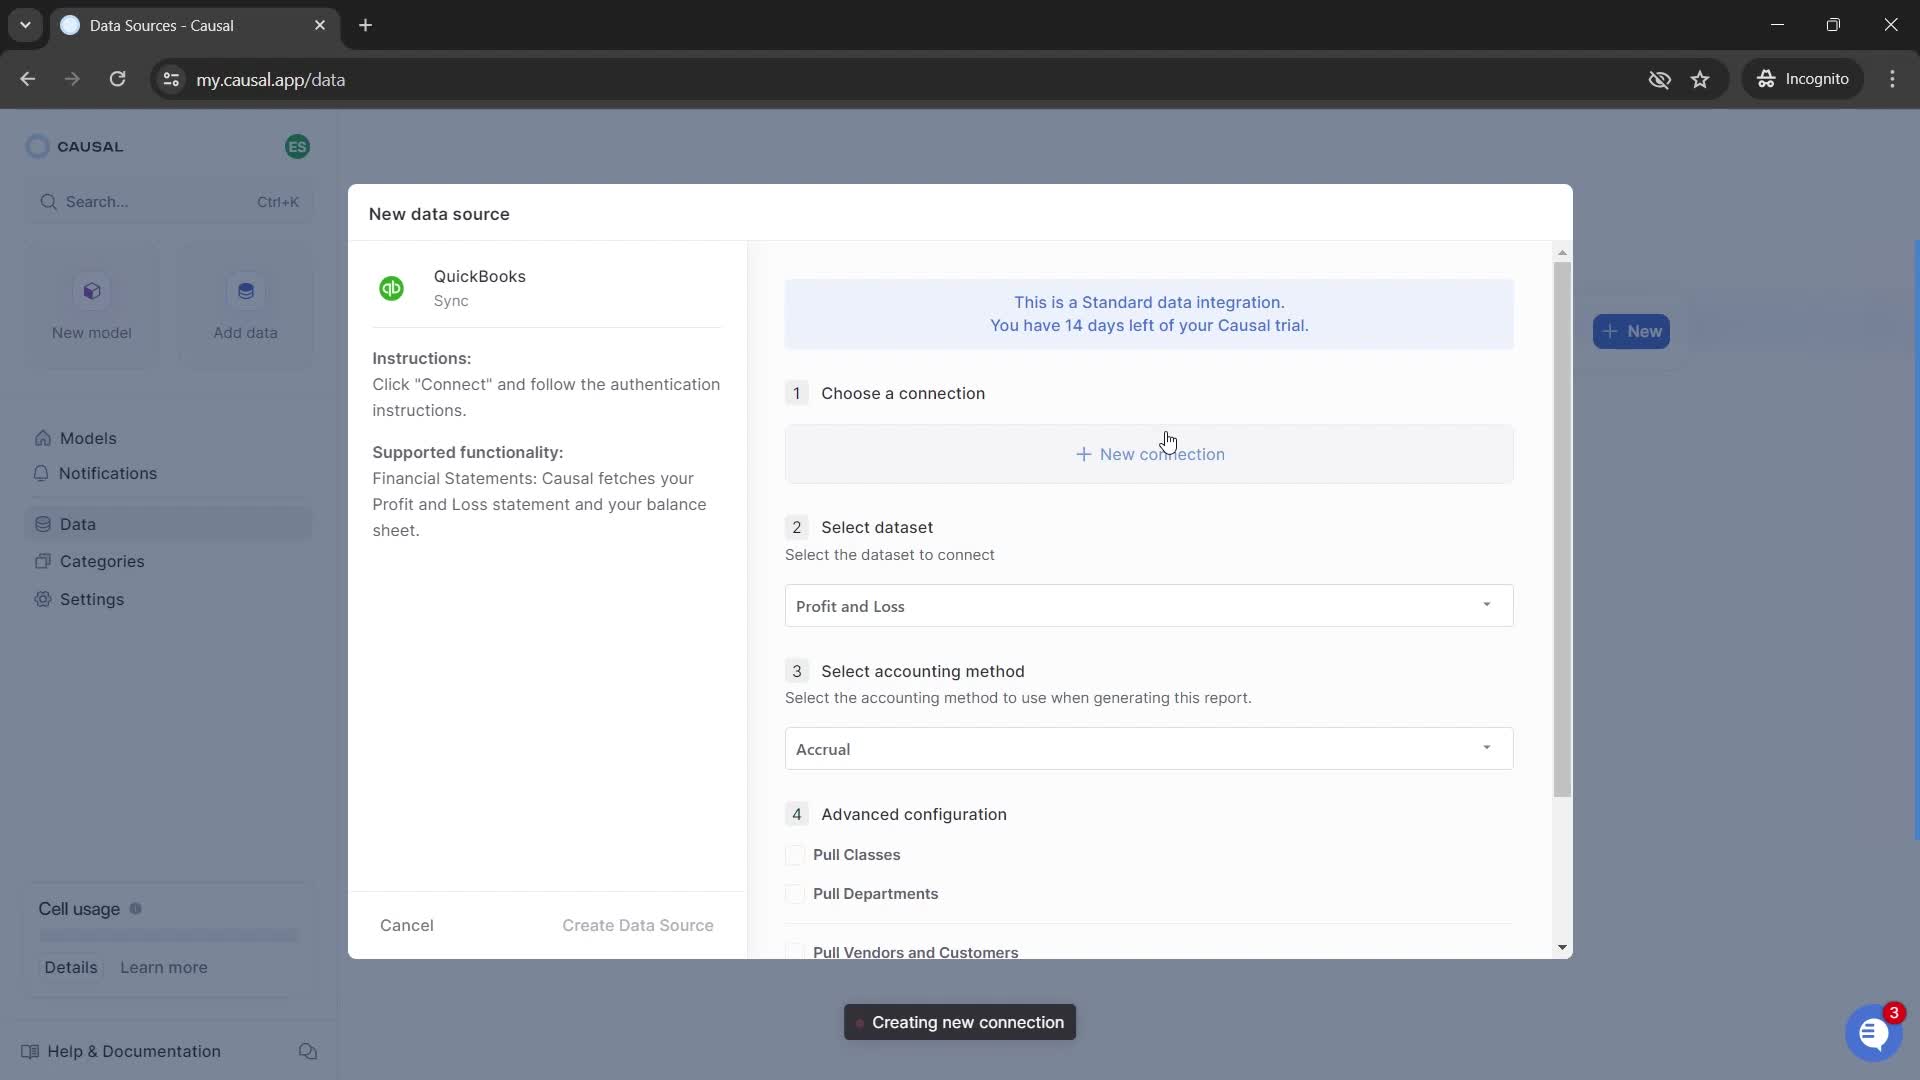Enable the Pull Departments checkbox
The width and height of the screenshot is (1920, 1080).
(x=795, y=894)
